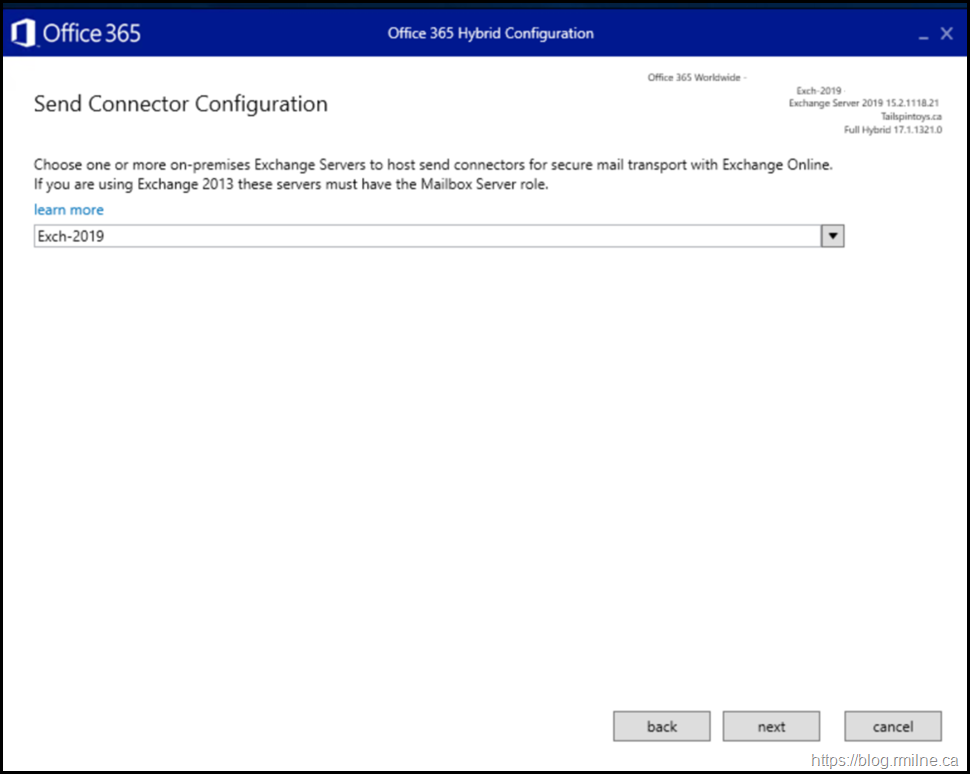The width and height of the screenshot is (970, 774).
Task: Click the Choose on-premises Exchange Servers instruction line
Action: click(433, 165)
